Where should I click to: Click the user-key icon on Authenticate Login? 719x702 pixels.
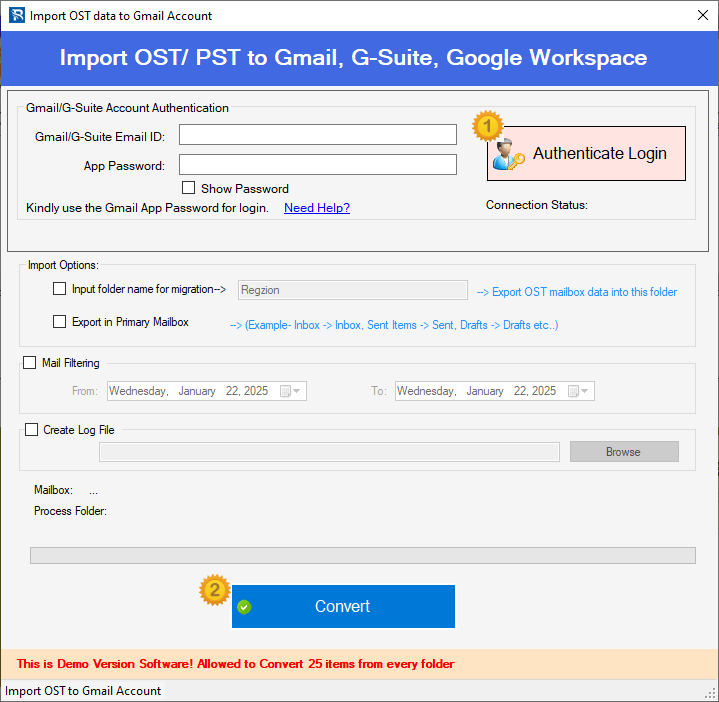click(x=508, y=153)
